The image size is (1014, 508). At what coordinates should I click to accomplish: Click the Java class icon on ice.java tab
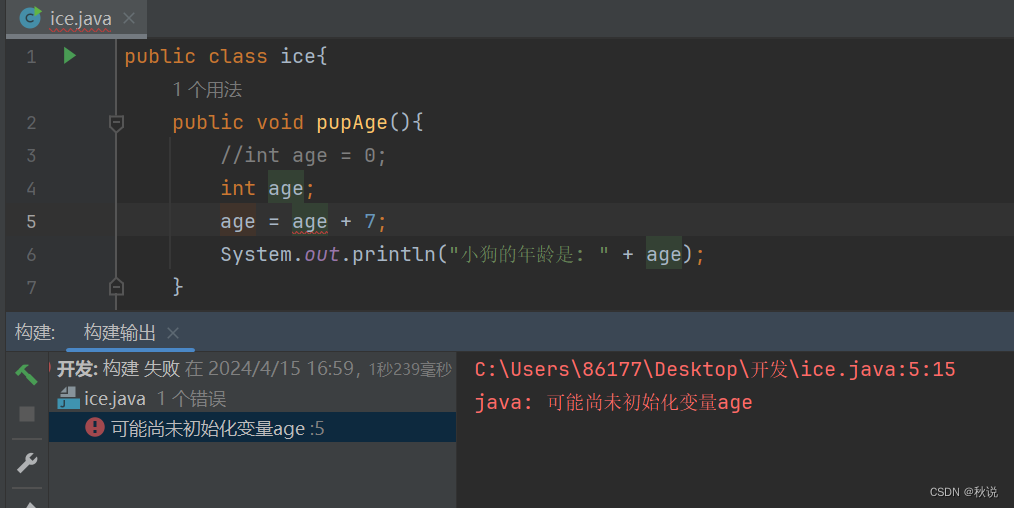pos(30,17)
